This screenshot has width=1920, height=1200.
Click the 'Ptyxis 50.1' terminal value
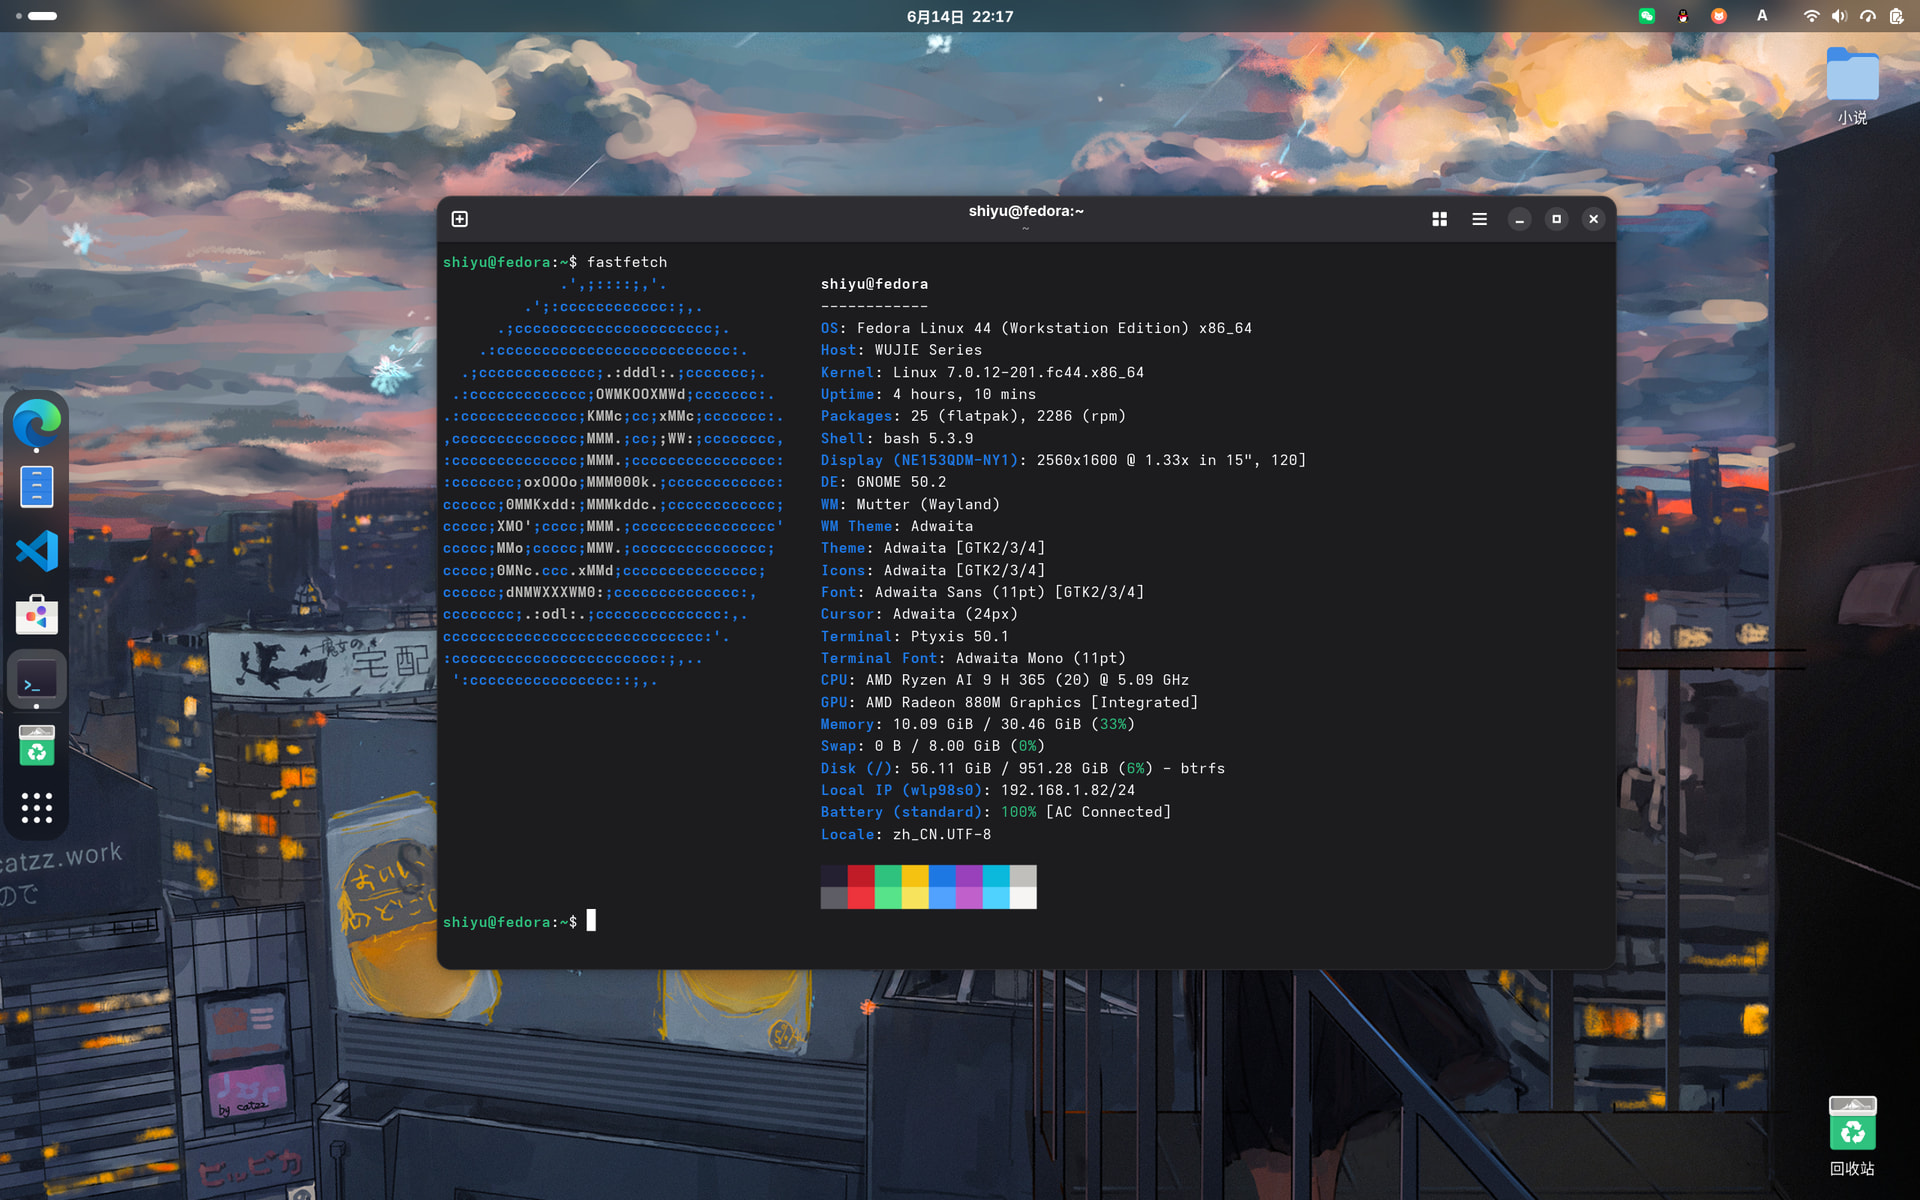click(960, 636)
